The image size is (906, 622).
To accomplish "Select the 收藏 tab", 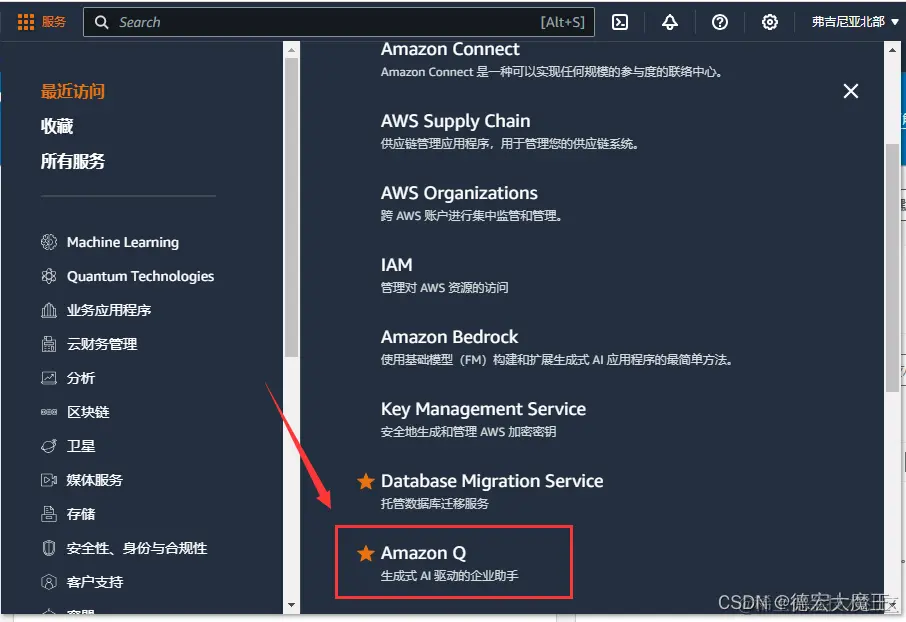I will (x=57, y=126).
